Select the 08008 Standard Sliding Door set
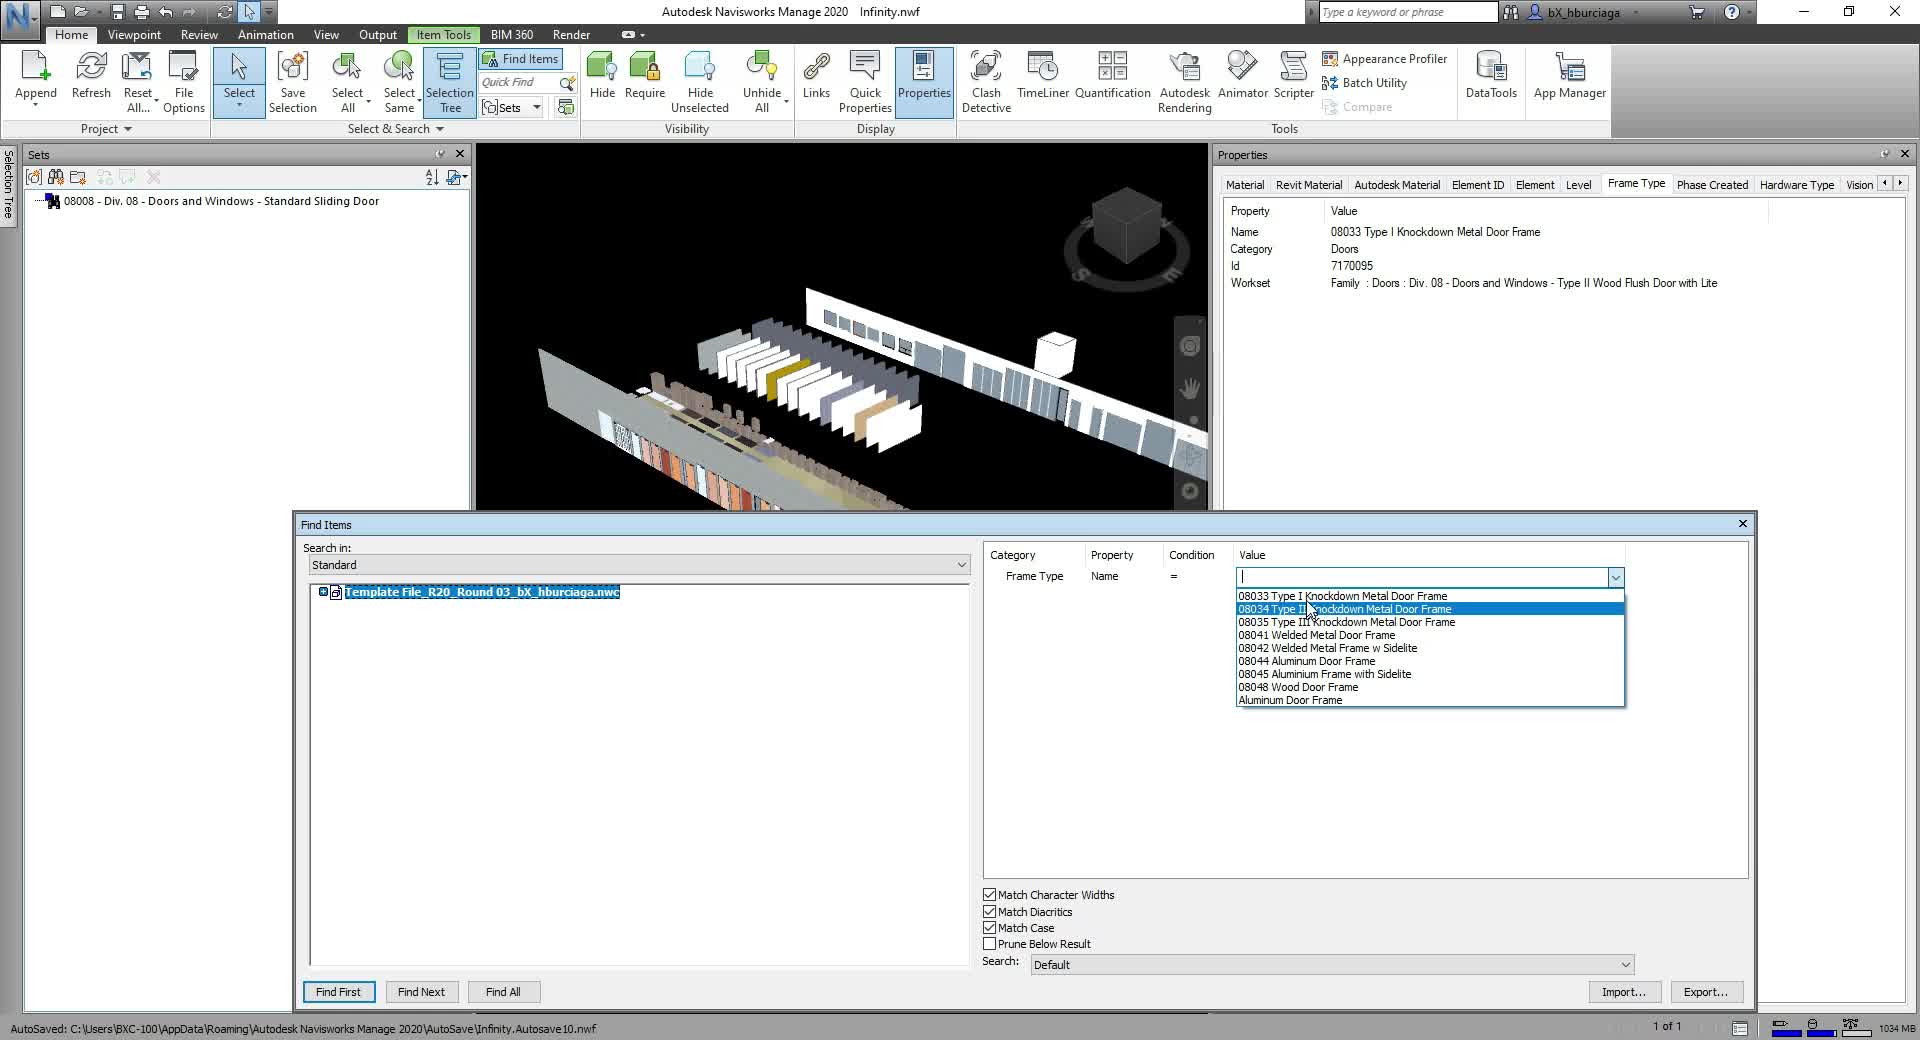Viewport: 1920px width, 1040px height. (x=221, y=201)
